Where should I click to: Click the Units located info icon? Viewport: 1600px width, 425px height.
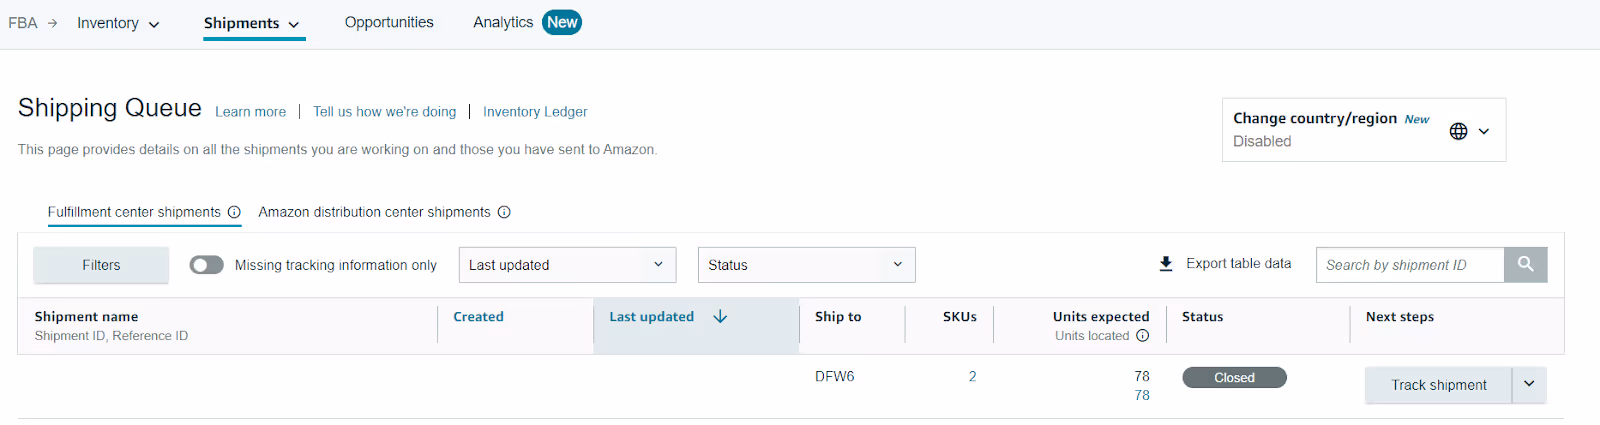point(1142,336)
